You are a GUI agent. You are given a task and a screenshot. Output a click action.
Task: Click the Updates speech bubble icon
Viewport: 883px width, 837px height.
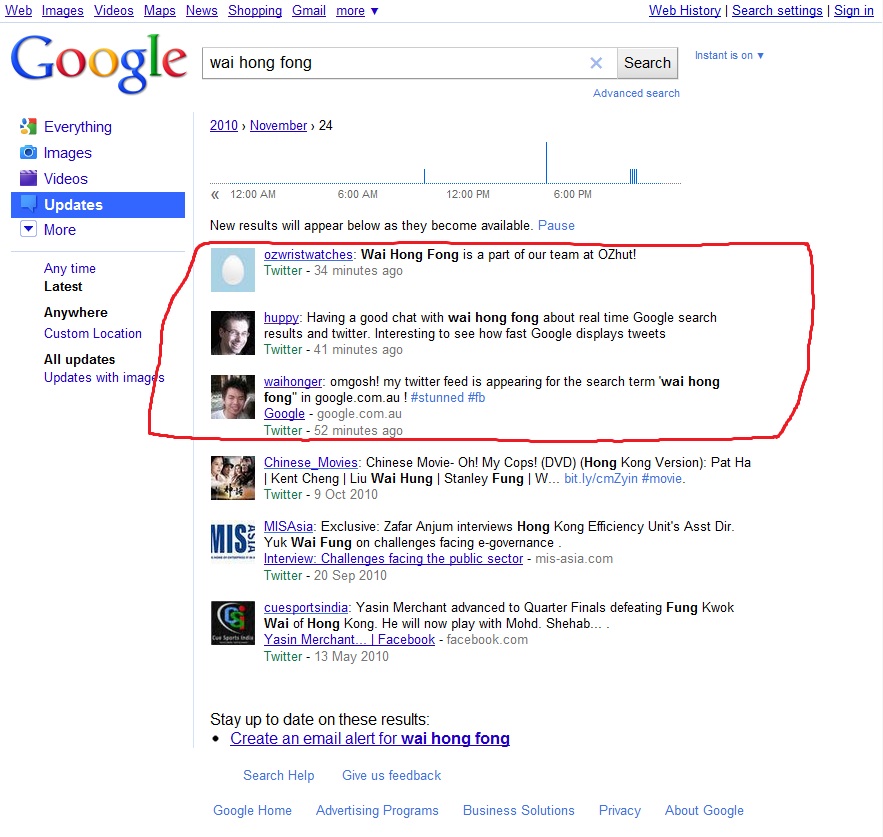(28, 203)
